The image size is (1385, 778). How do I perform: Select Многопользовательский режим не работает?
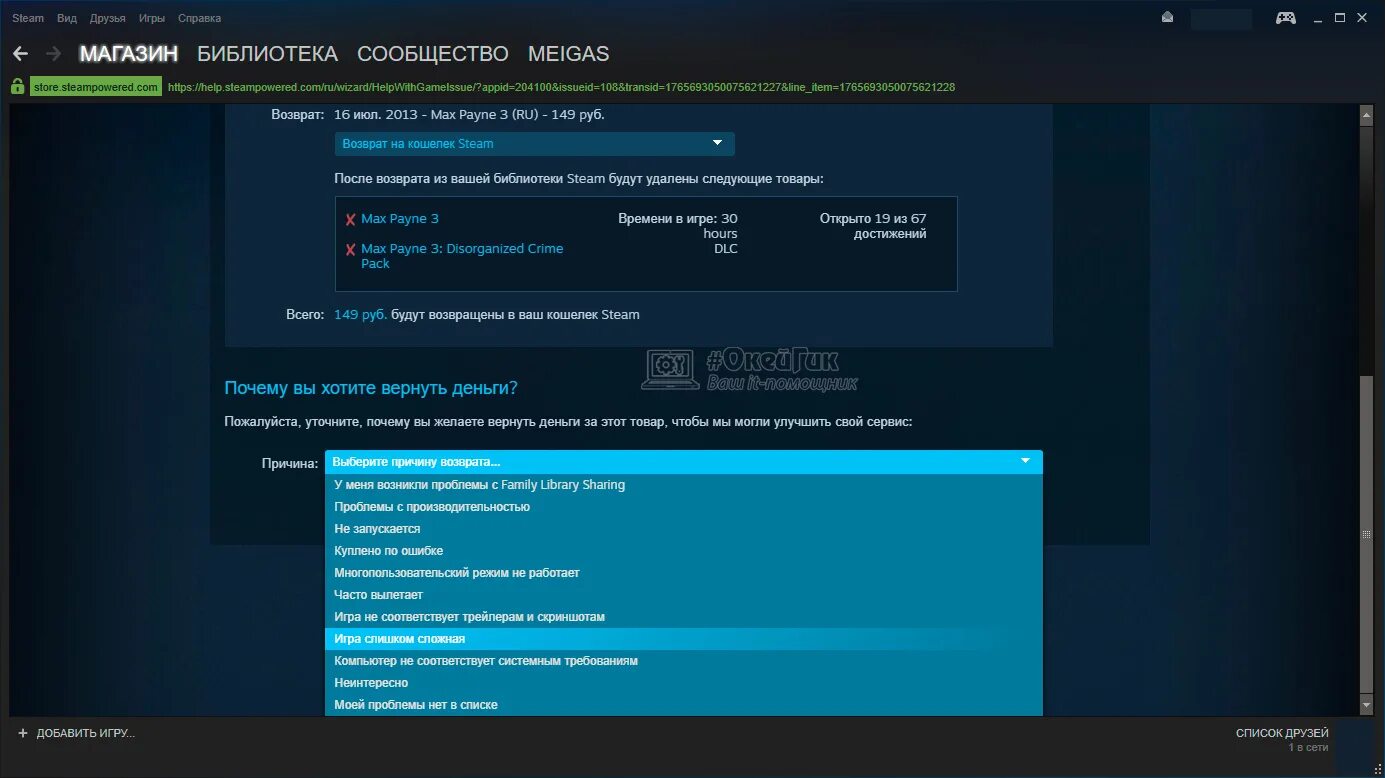click(x=683, y=573)
